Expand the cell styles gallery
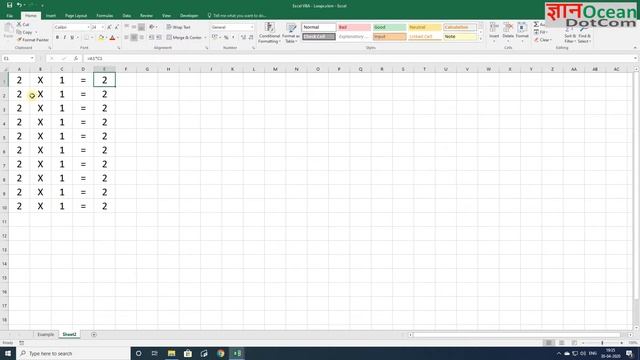 click(x=480, y=38)
